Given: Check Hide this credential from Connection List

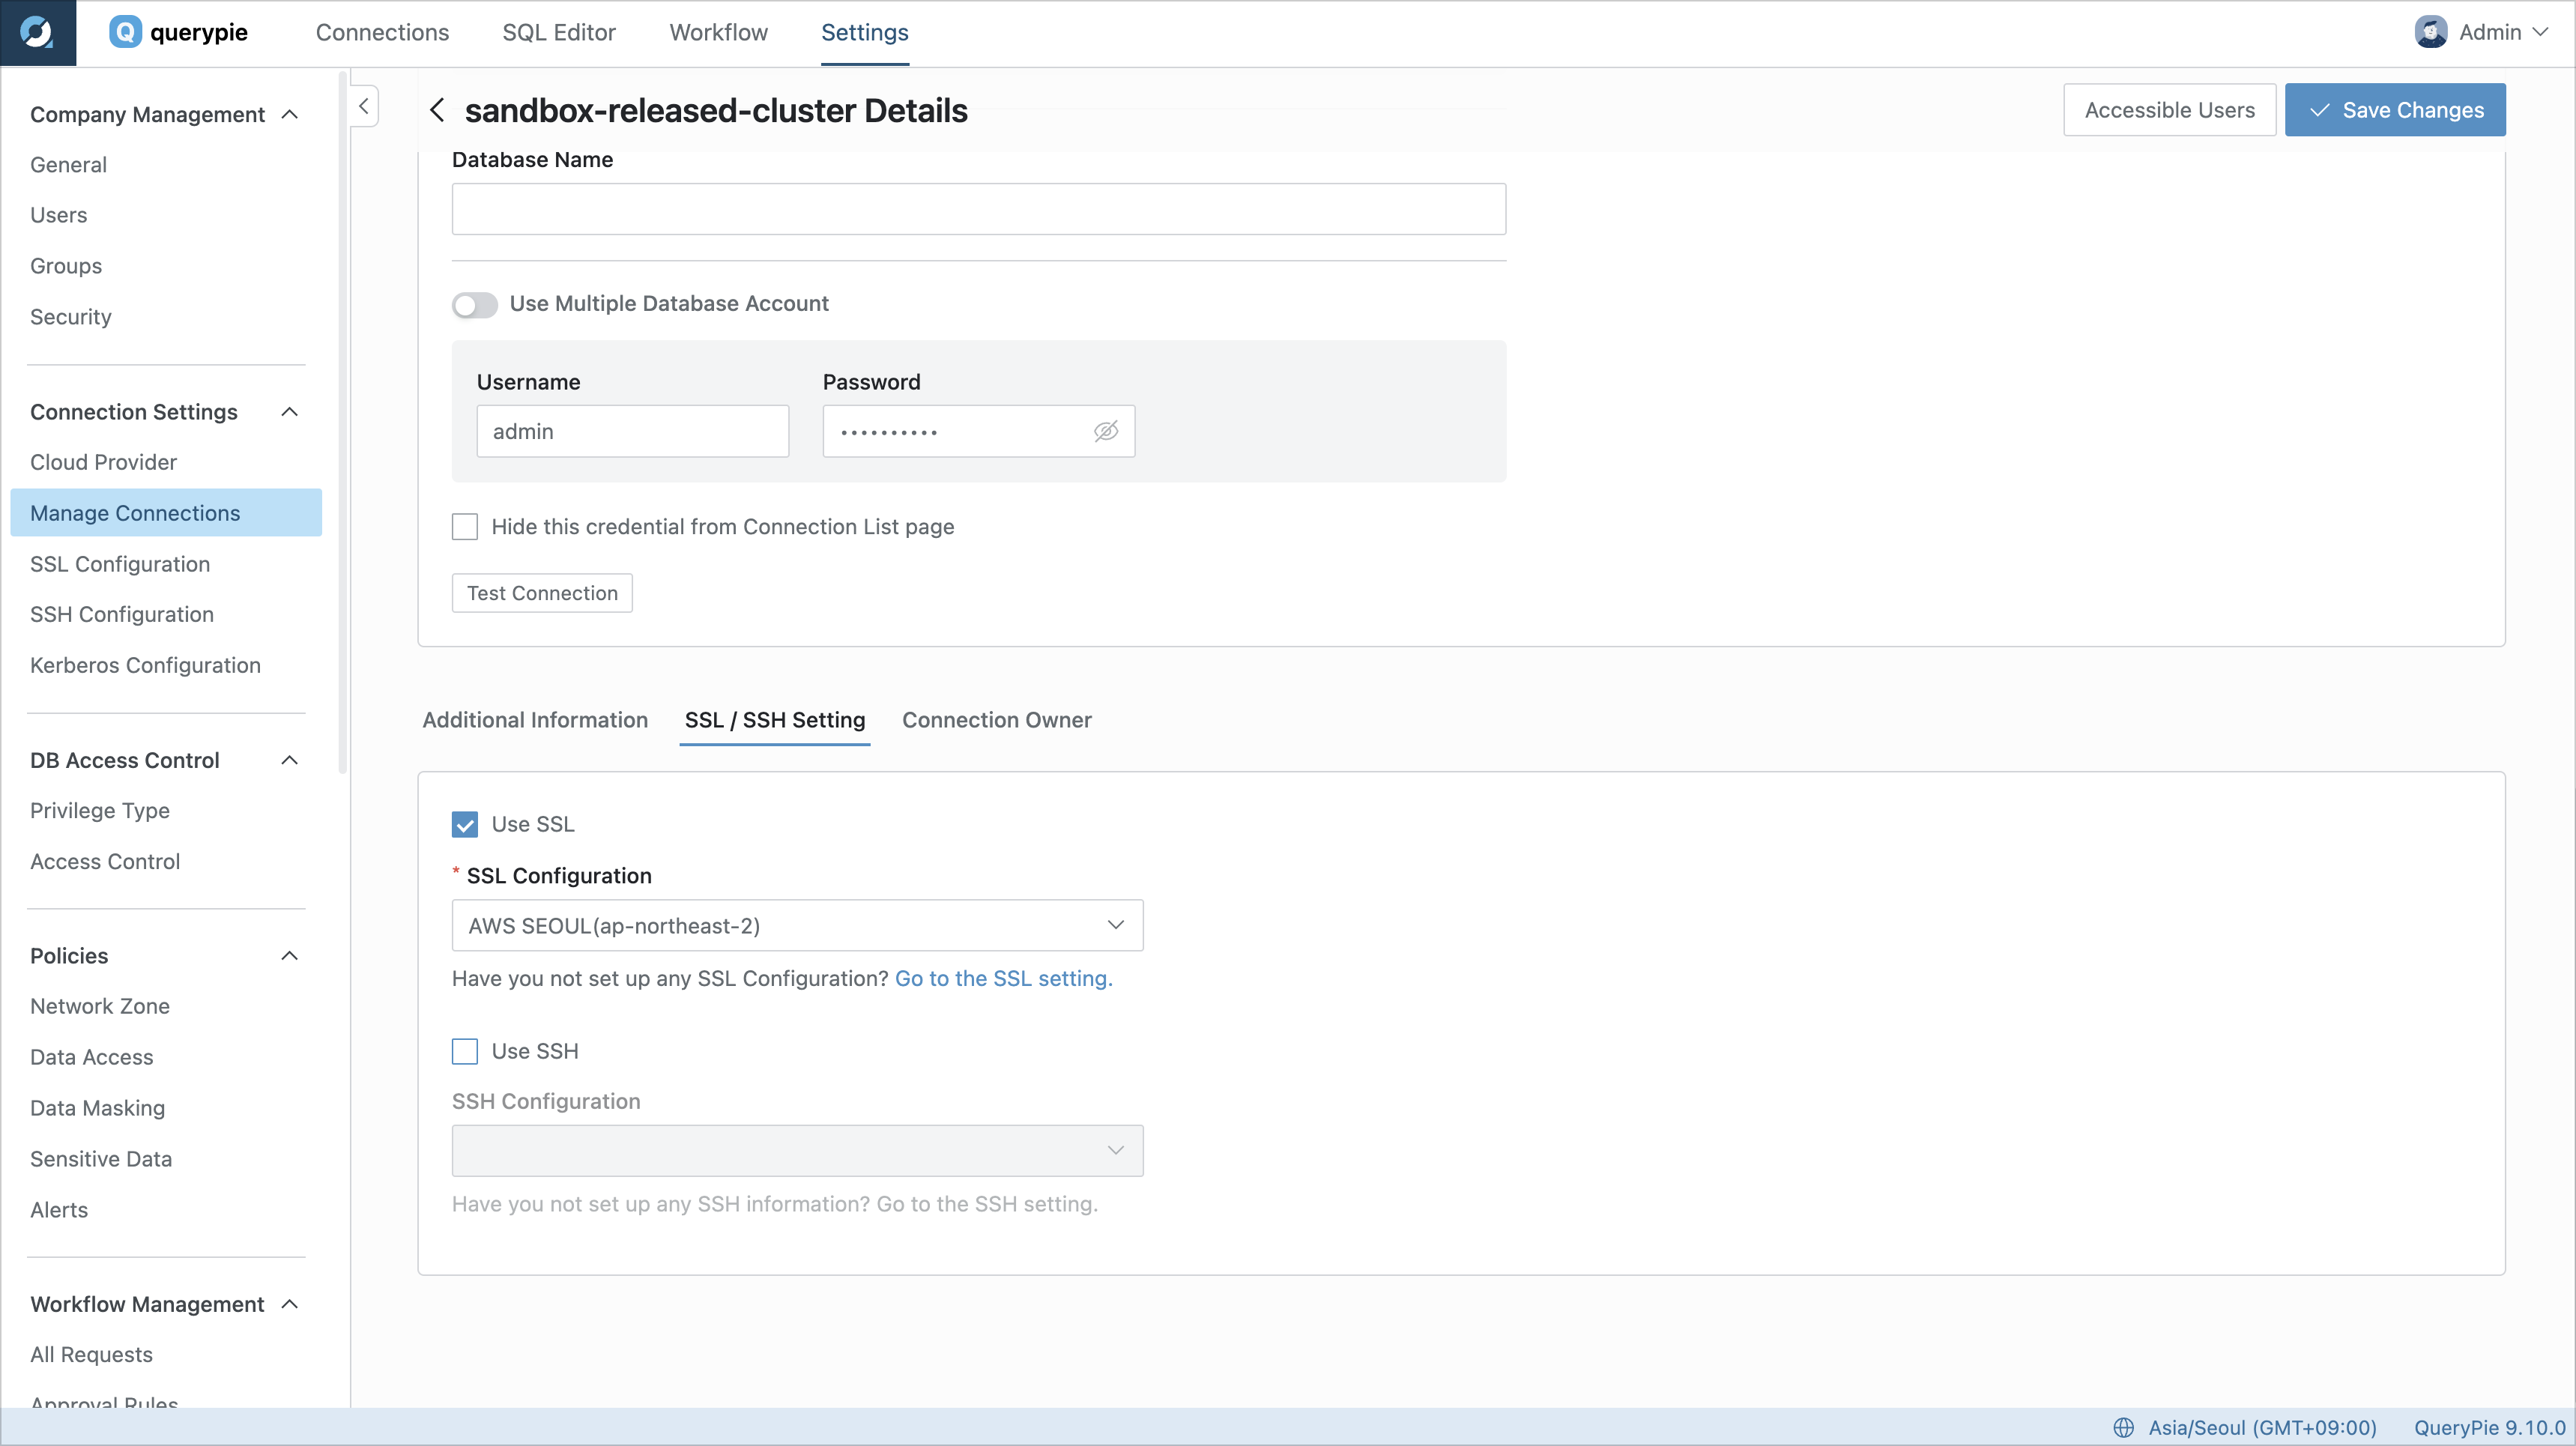Looking at the screenshot, I should (x=465, y=526).
